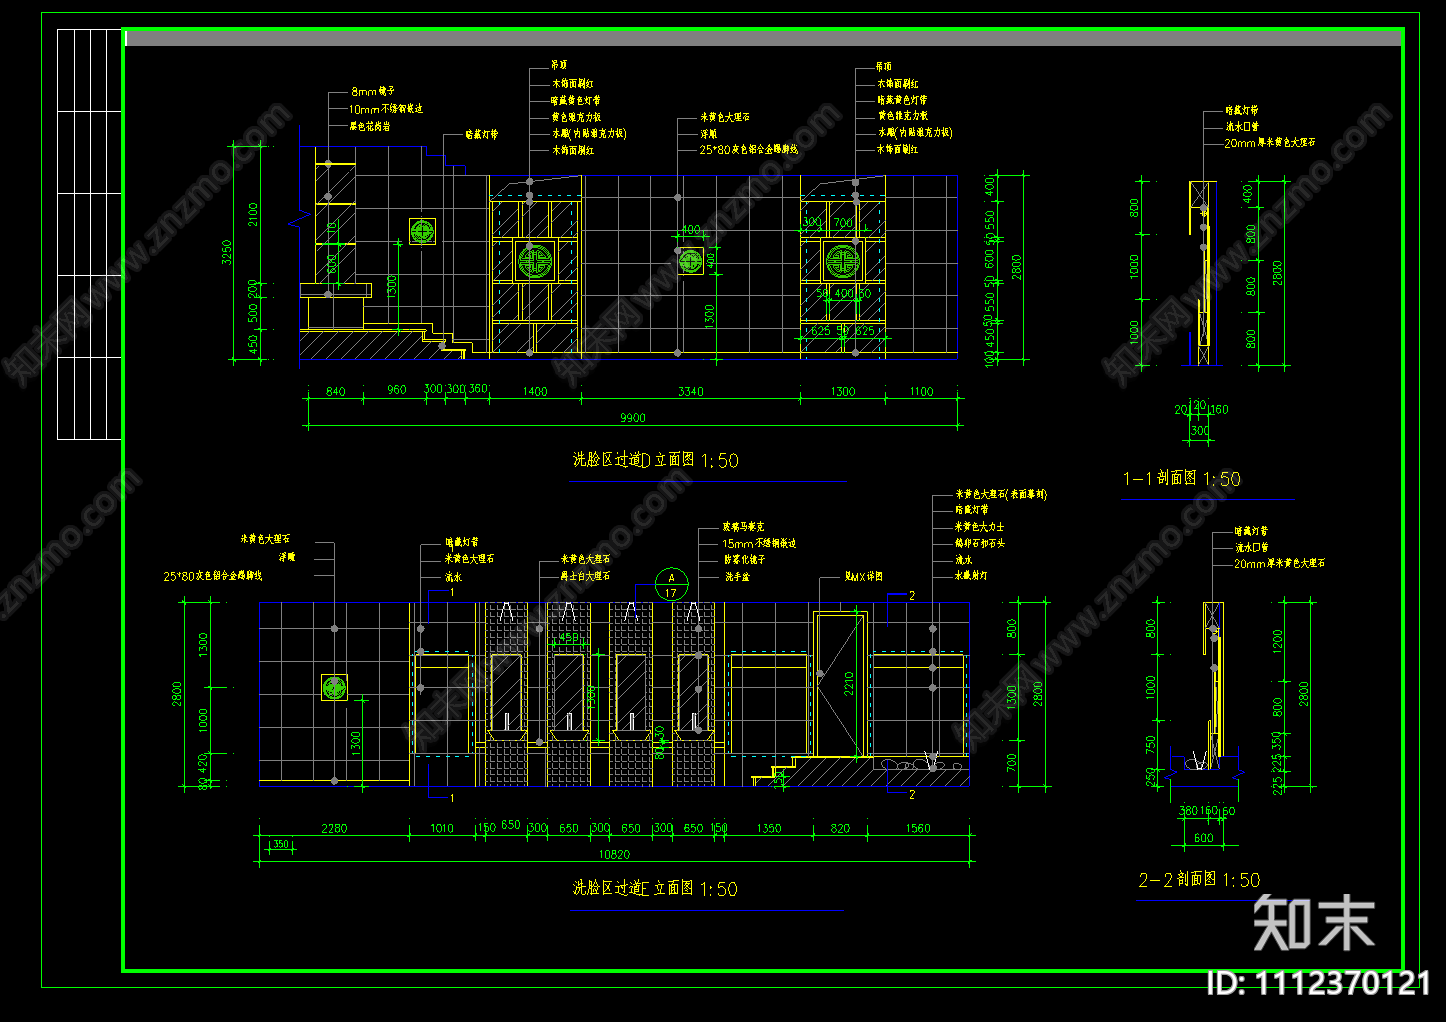This screenshot has width=1446, height=1022.
Task: Click the green wall medallion in E elevation
Action: coord(334,687)
